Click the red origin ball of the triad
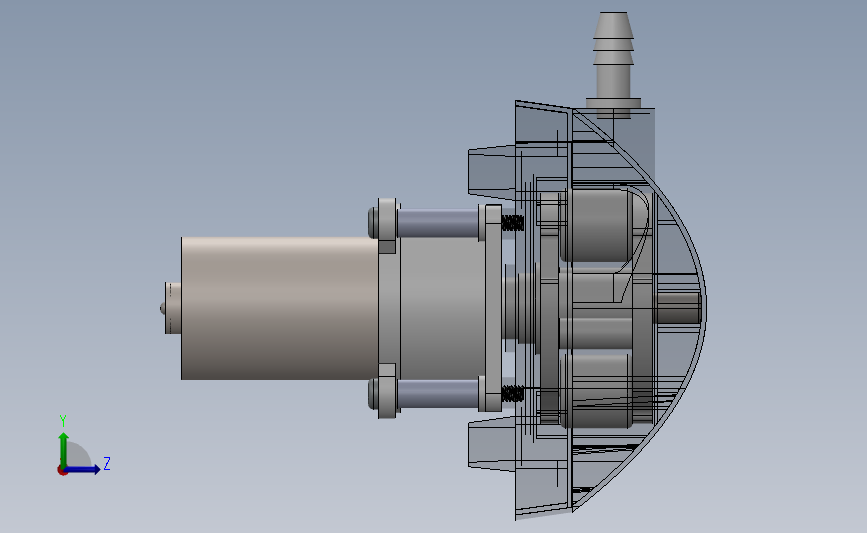 point(62,471)
